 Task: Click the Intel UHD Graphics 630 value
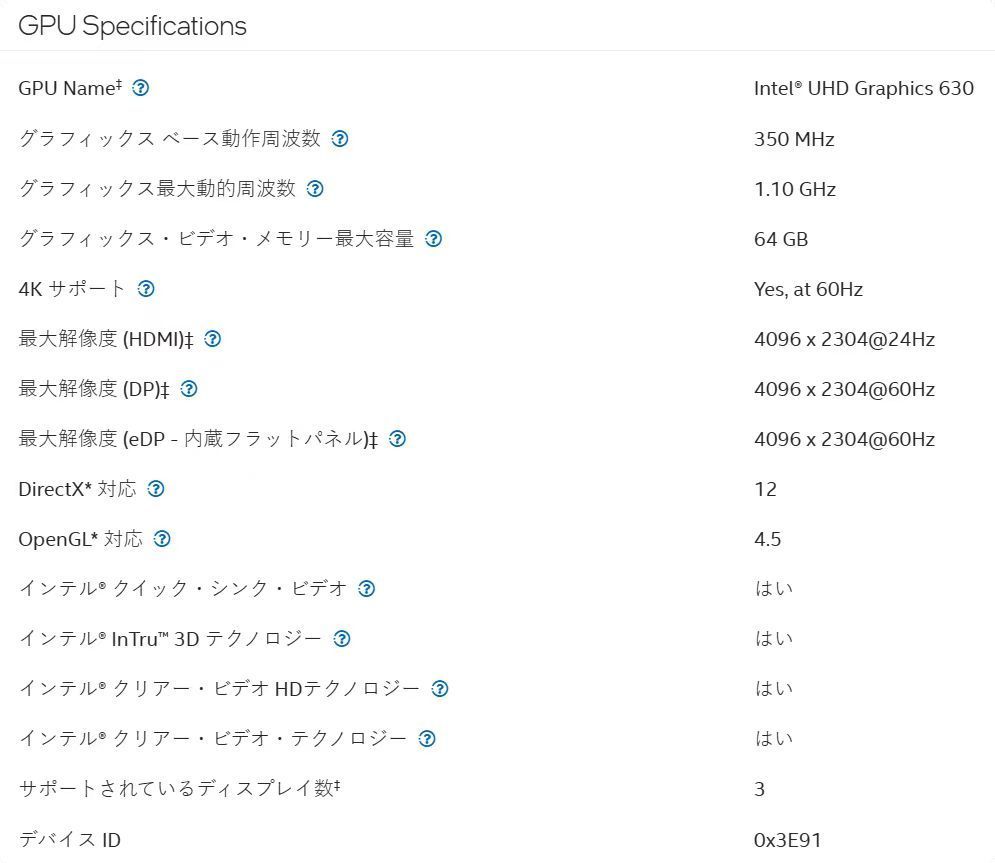[x=863, y=88]
